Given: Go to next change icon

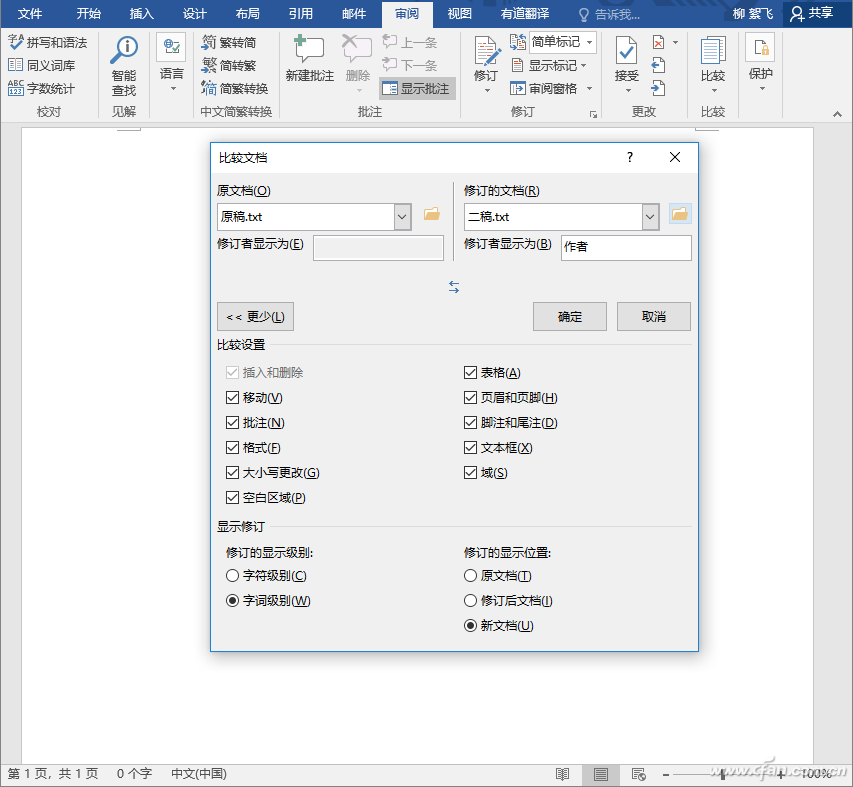Looking at the screenshot, I should click(x=658, y=88).
